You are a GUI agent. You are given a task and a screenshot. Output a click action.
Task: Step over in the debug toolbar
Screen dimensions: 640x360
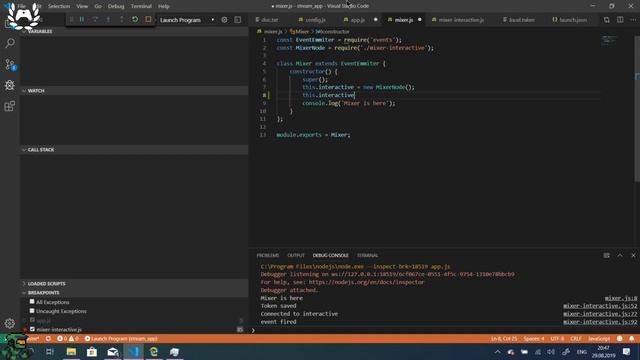(x=95, y=20)
